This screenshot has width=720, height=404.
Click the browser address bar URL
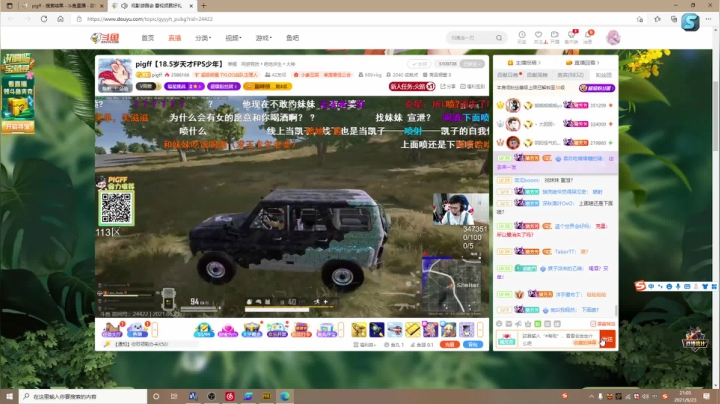click(x=150, y=19)
